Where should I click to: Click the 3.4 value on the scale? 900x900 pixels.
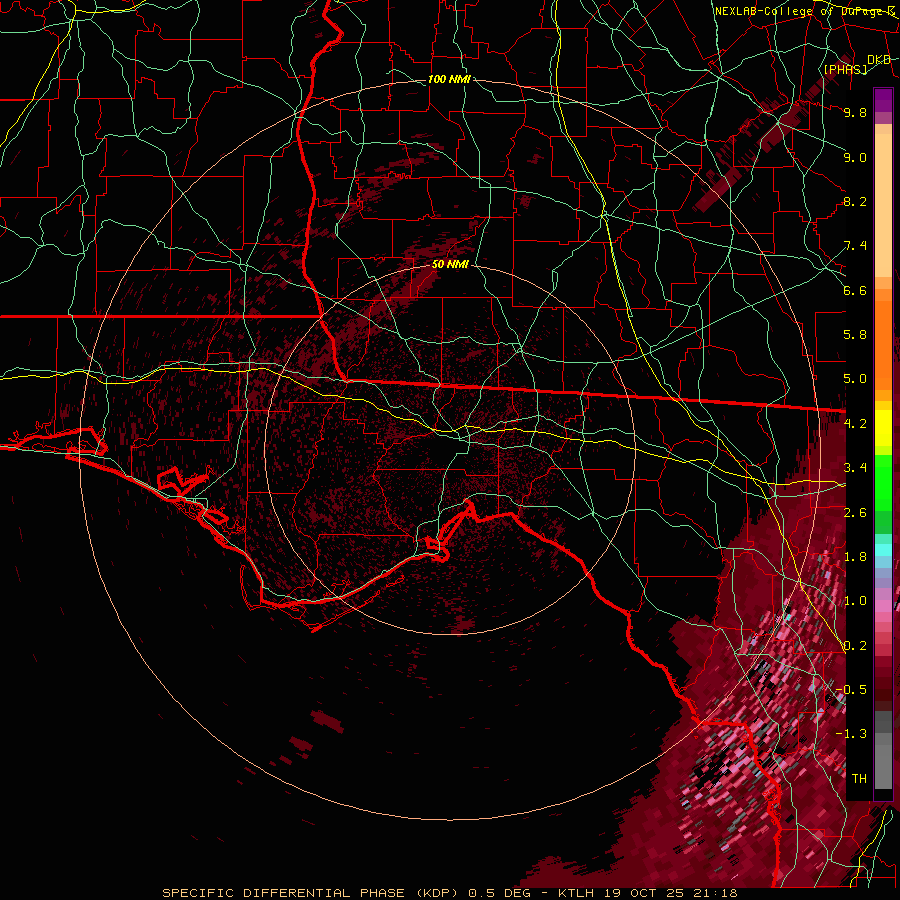pyautogui.click(x=855, y=468)
